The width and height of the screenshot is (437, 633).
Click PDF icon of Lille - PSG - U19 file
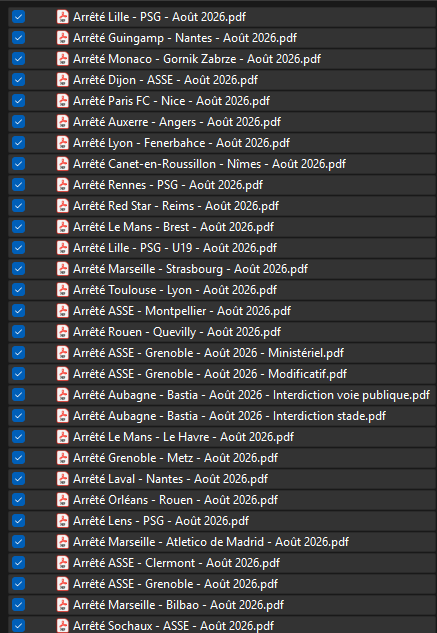pyautogui.click(x=62, y=247)
